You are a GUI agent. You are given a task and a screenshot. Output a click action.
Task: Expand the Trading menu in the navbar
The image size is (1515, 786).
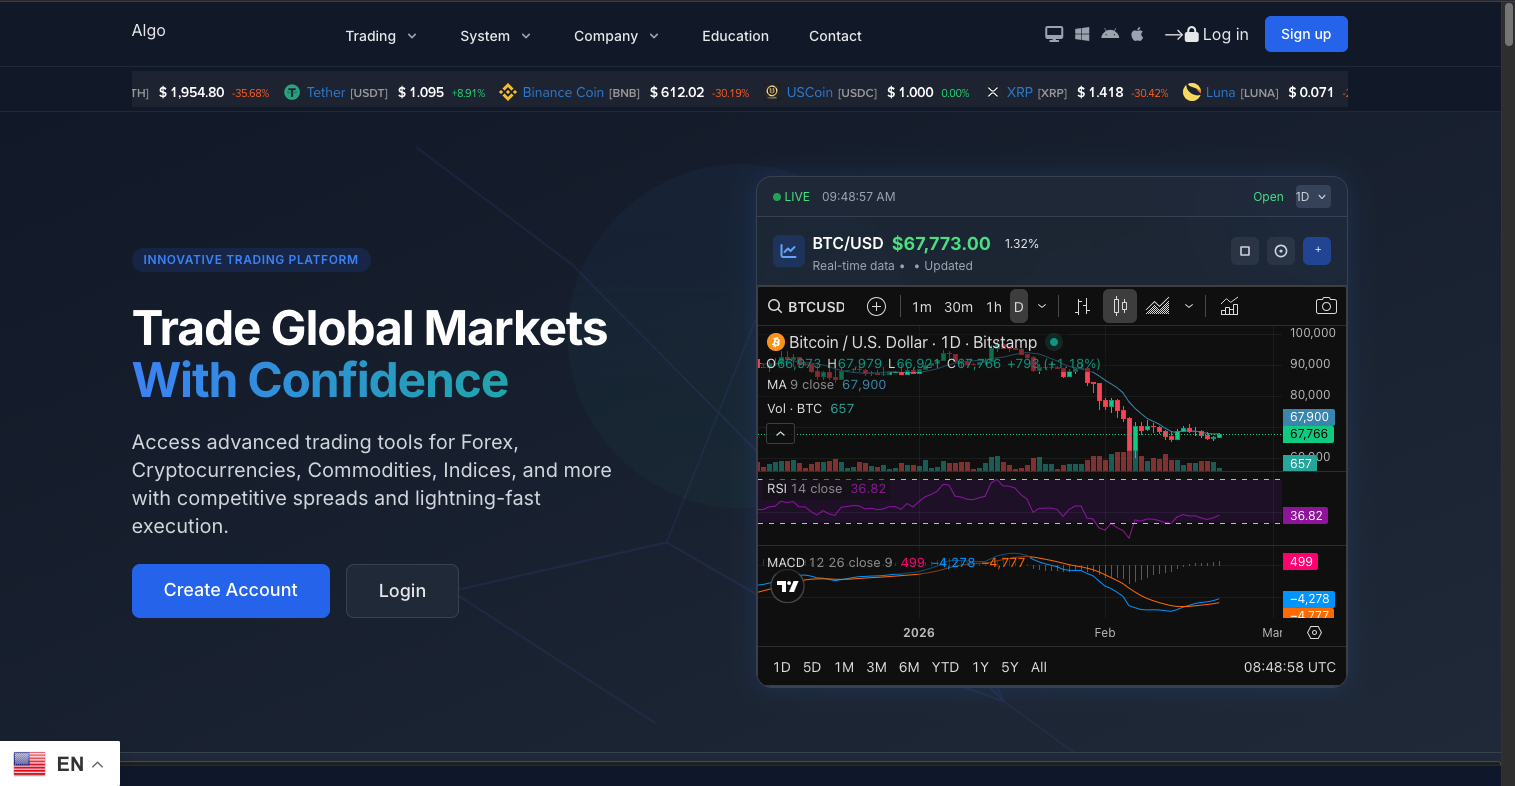[380, 36]
